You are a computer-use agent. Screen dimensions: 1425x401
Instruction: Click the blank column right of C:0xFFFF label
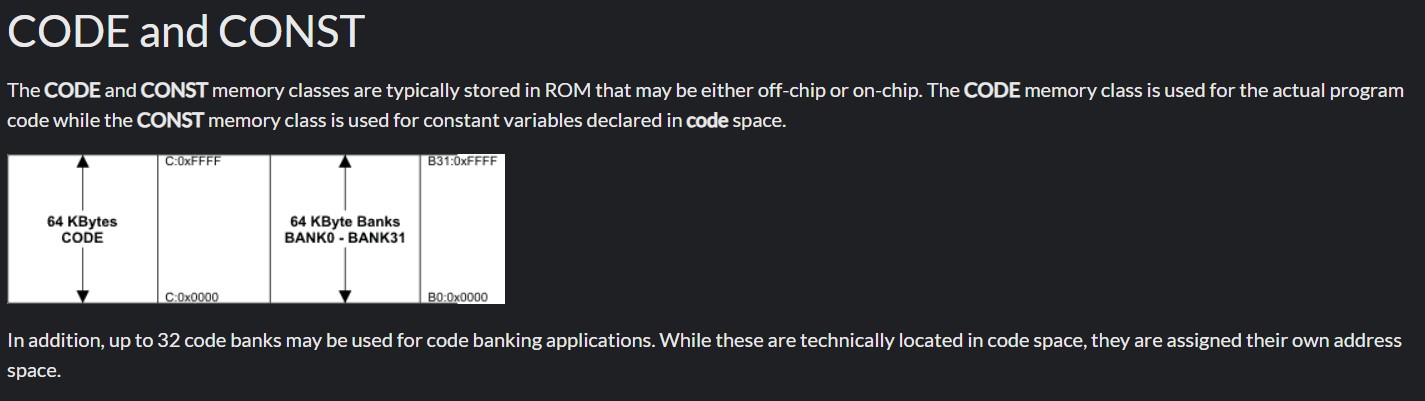point(214,230)
